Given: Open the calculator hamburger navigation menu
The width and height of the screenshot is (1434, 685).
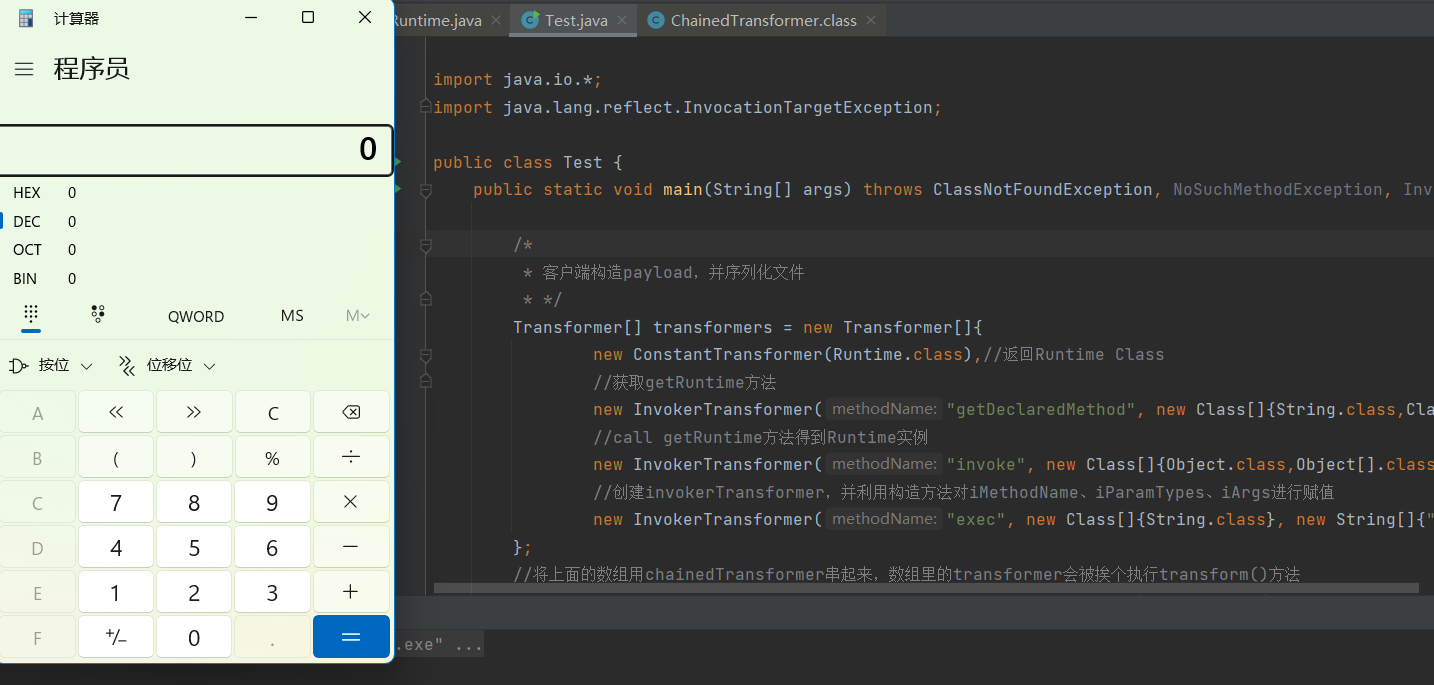Looking at the screenshot, I should (x=24, y=69).
